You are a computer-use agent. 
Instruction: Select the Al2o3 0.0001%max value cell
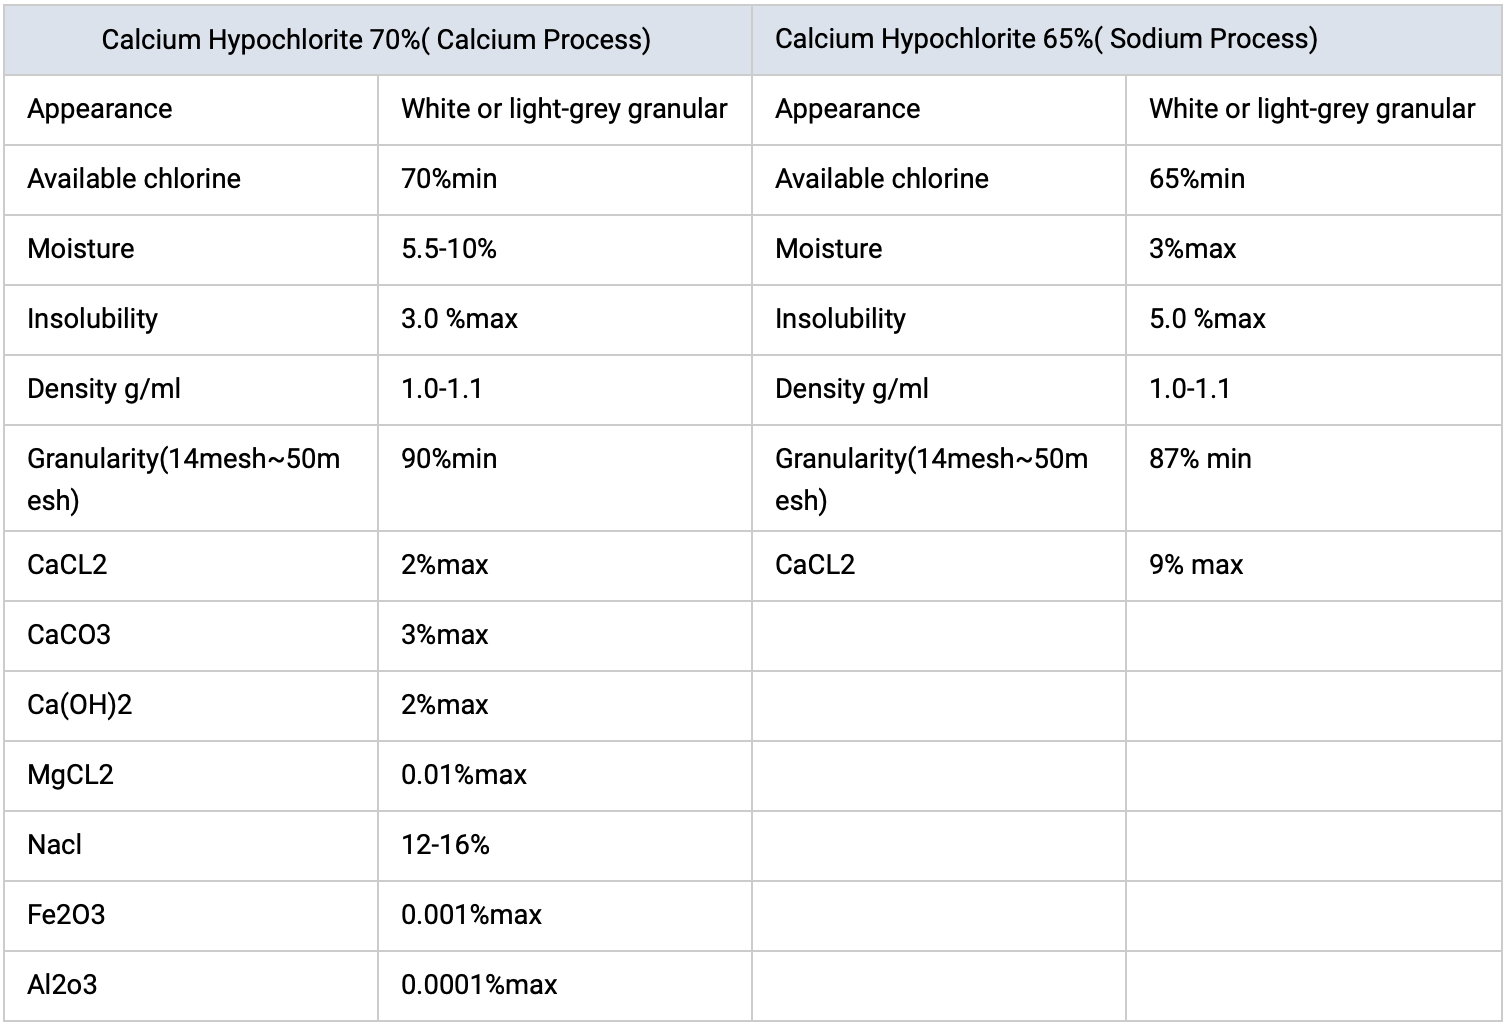tap(564, 985)
